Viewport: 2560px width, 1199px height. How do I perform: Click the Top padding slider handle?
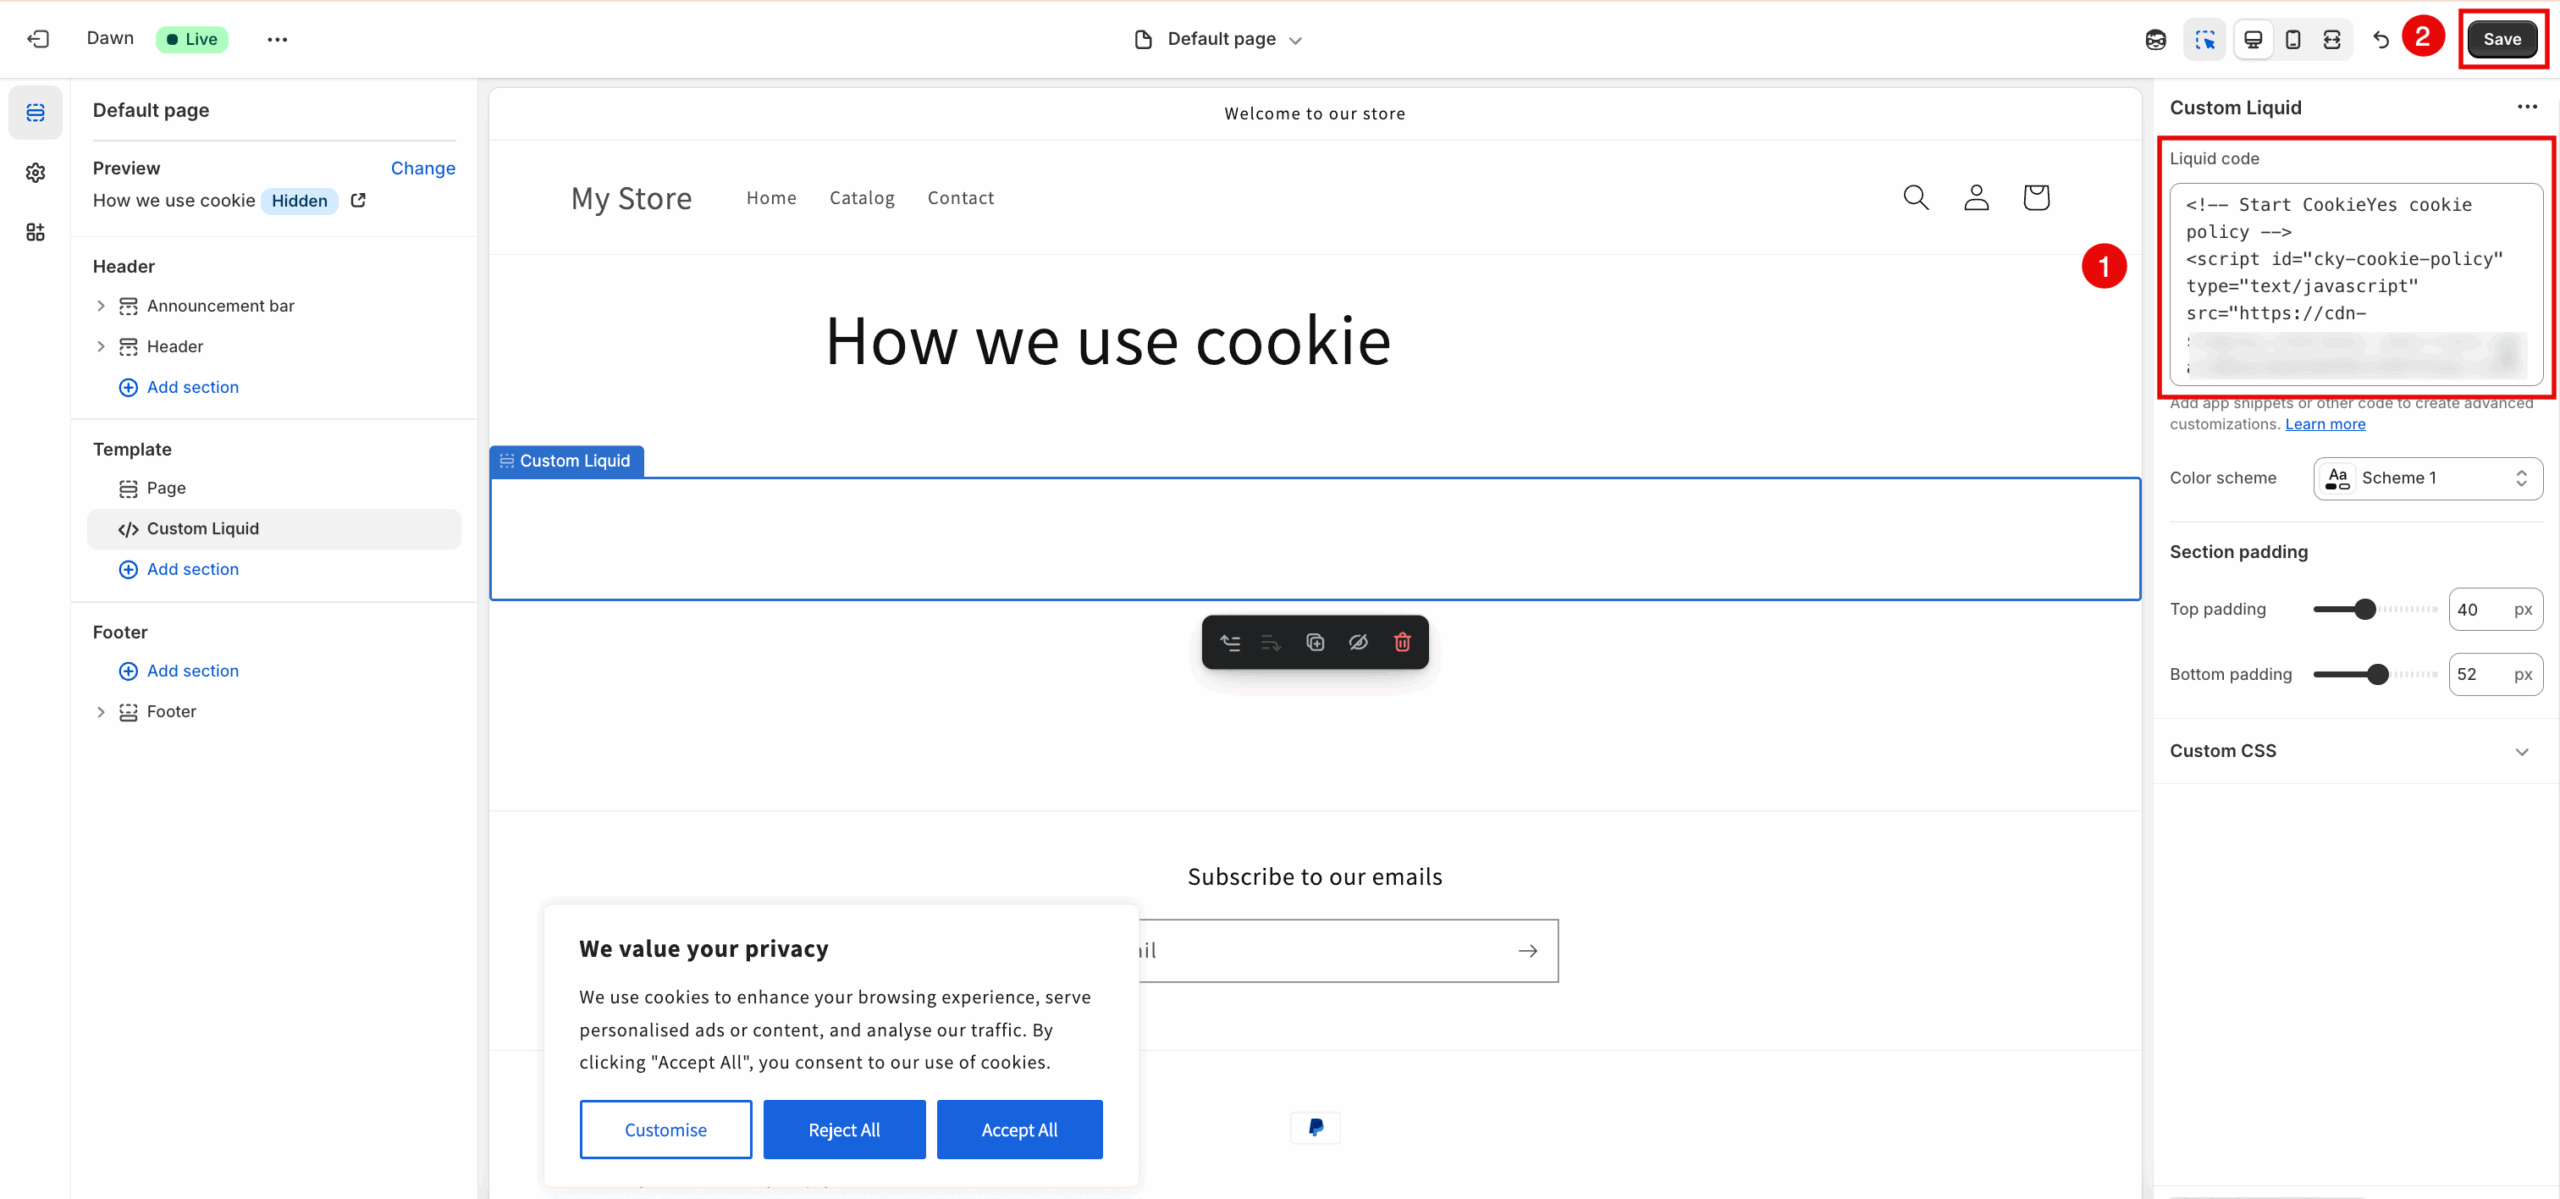(2365, 609)
